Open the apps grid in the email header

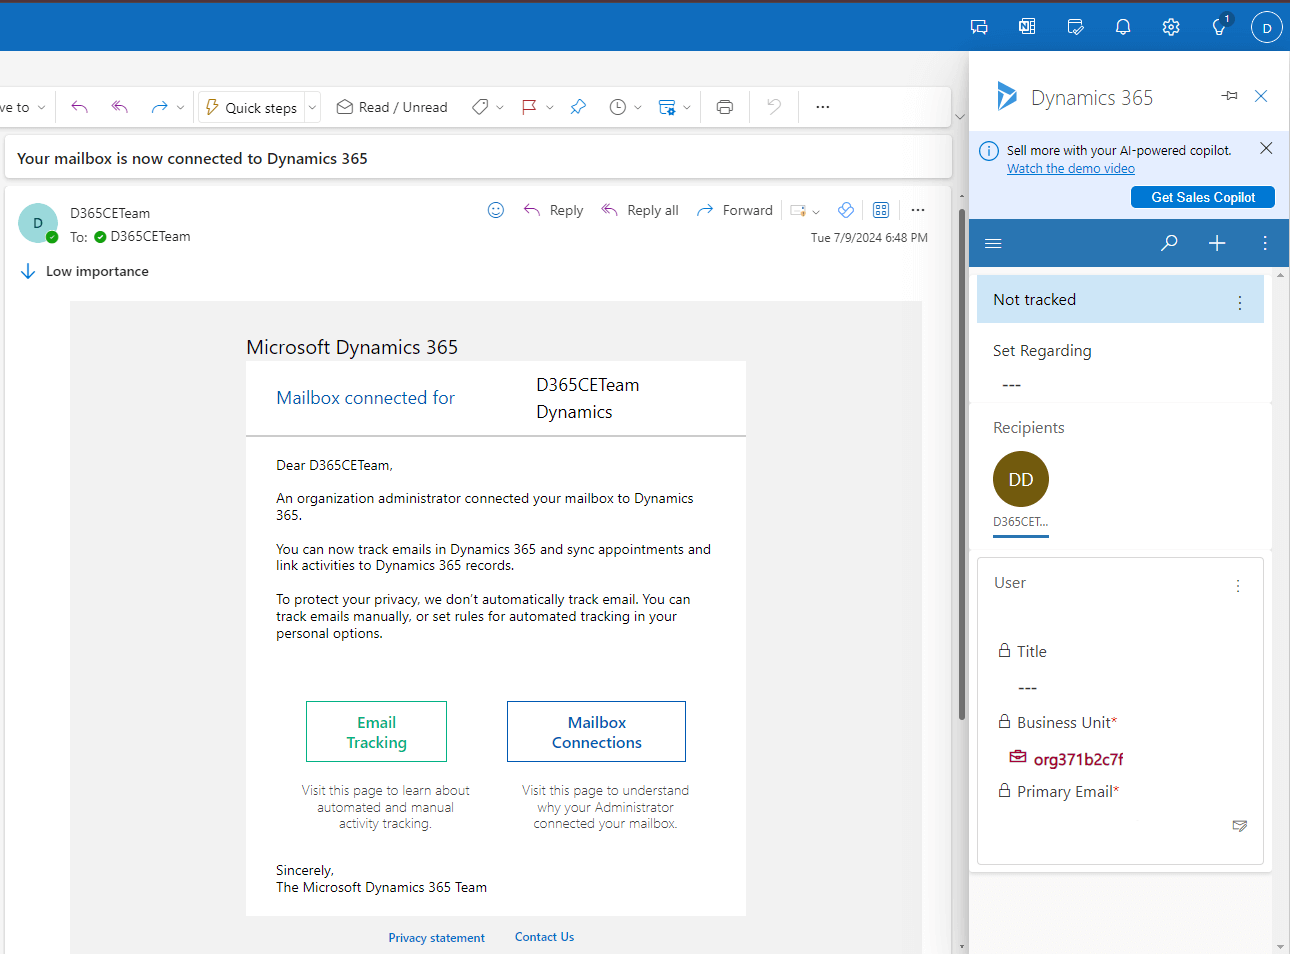point(881,210)
